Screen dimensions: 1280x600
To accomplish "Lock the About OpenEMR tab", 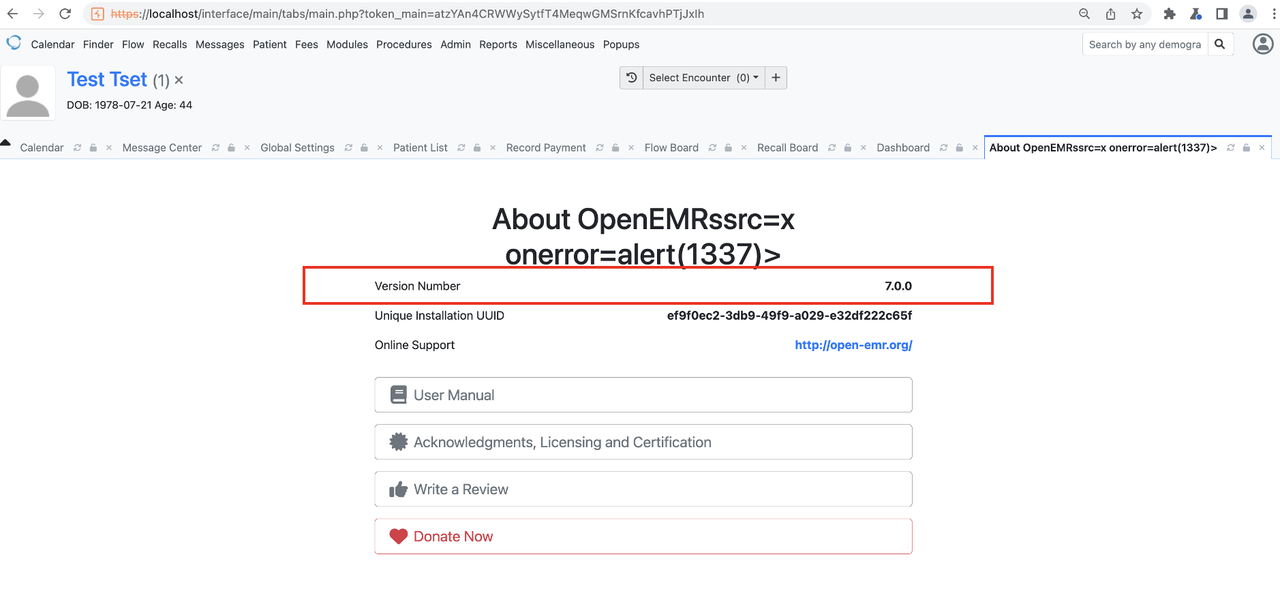I will pyautogui.click(x=1246, y=148).
